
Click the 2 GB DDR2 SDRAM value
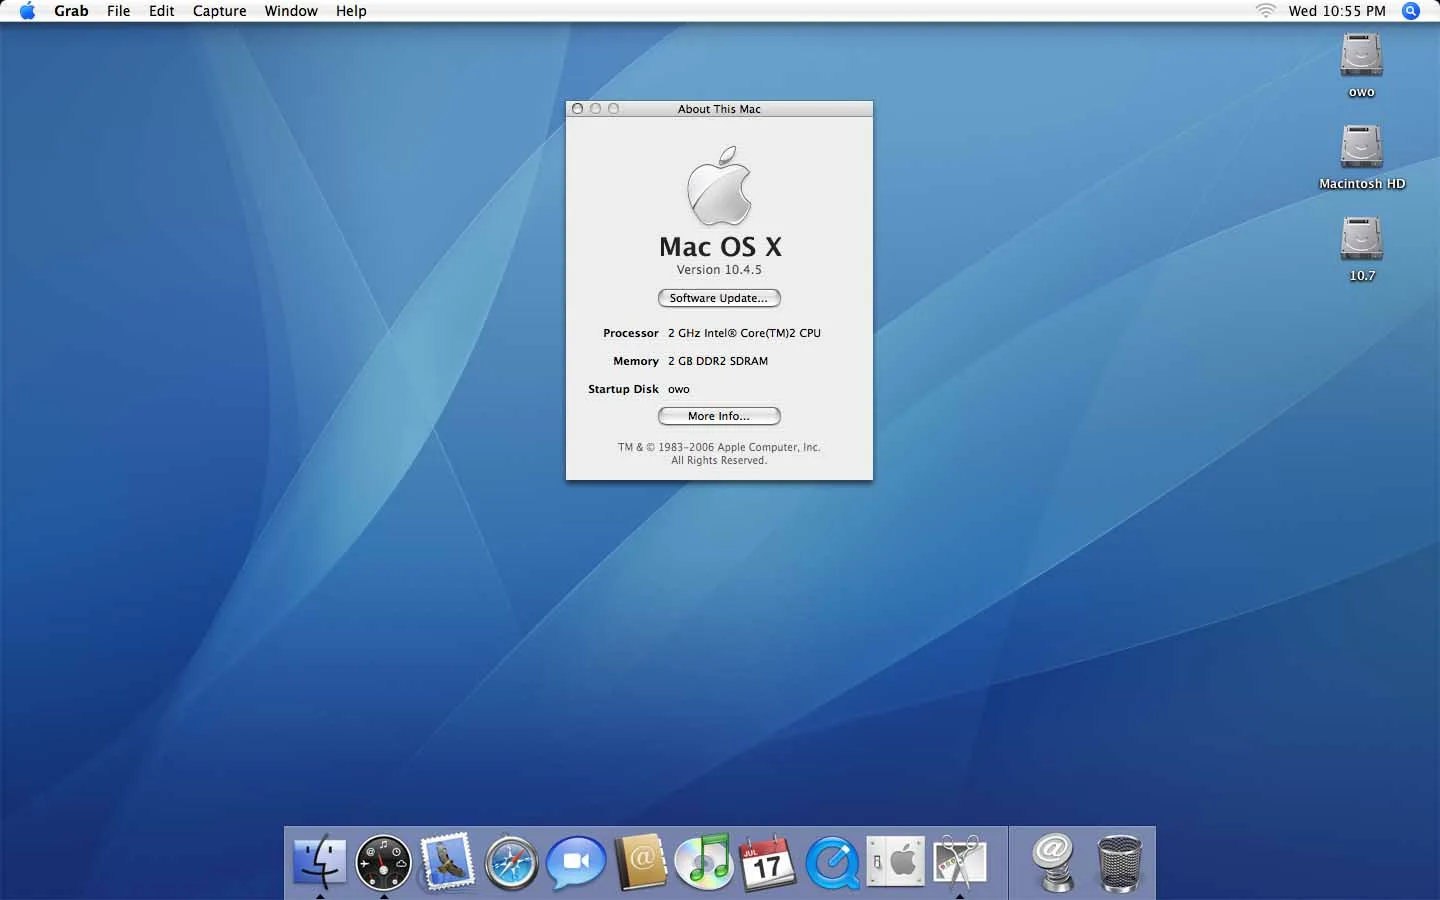tap(718, 361)
